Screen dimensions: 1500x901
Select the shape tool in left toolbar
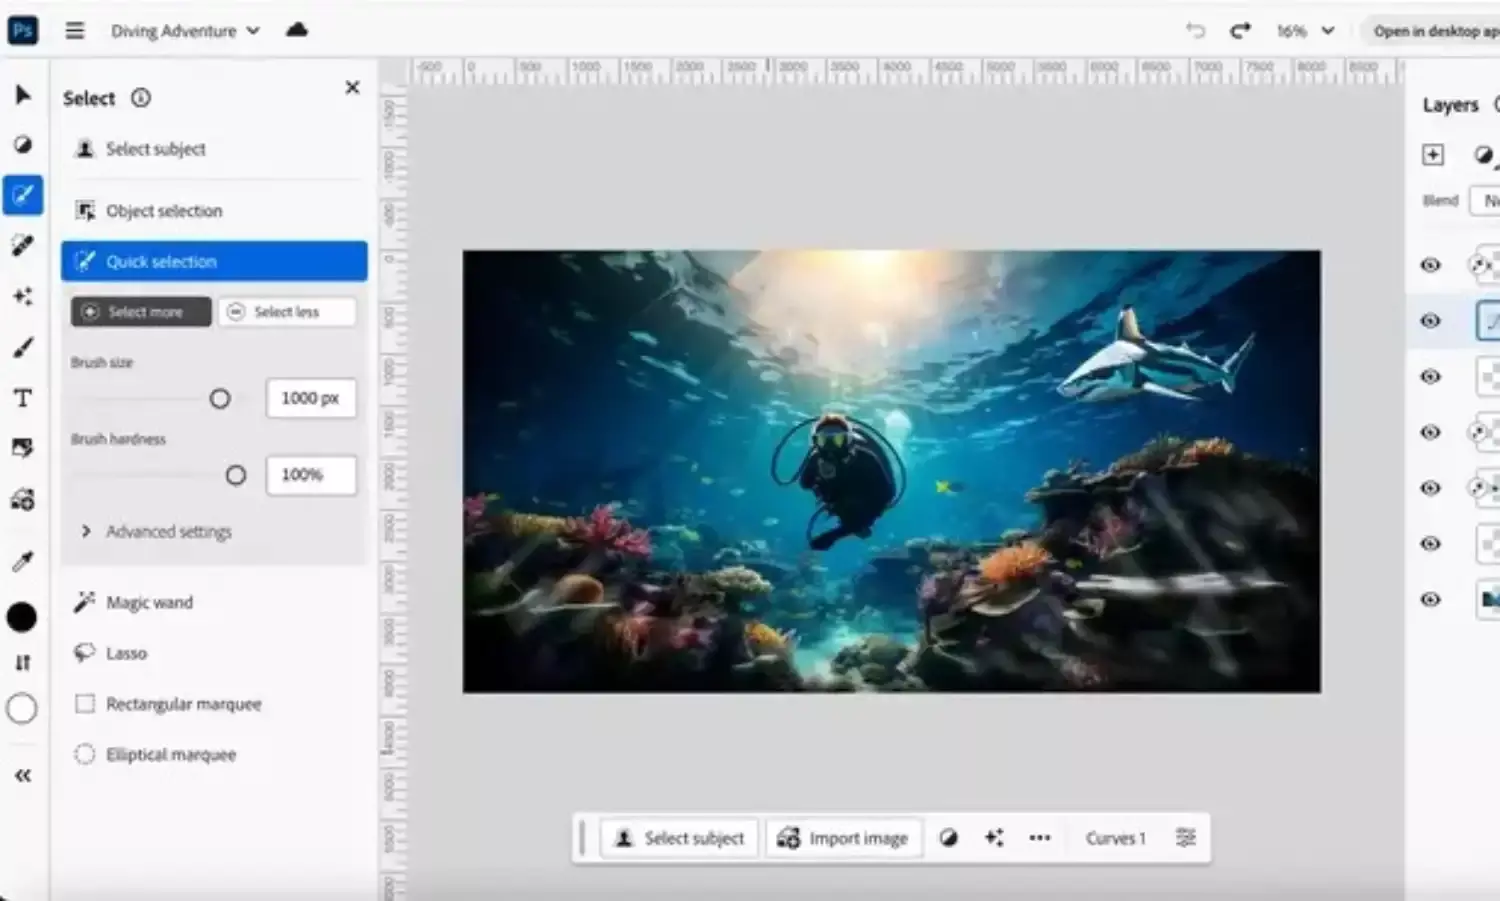tap(22, 448)
